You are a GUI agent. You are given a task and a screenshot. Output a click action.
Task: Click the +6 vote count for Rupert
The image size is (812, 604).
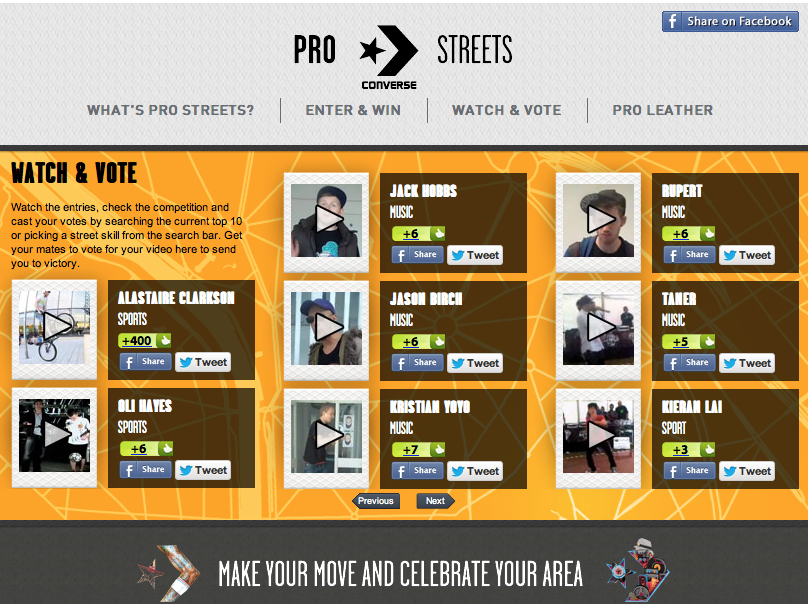click(x=681, y=234)
